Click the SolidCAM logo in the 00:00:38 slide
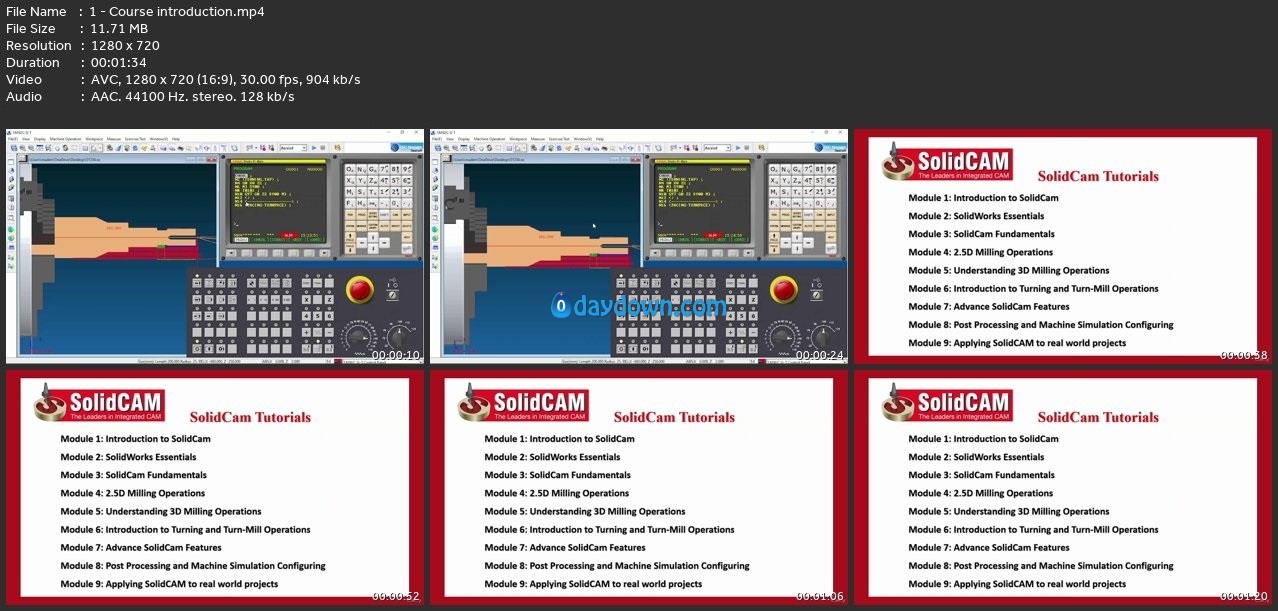The height and width of the screenshot is (611, 1278). (x=947, y=163)
